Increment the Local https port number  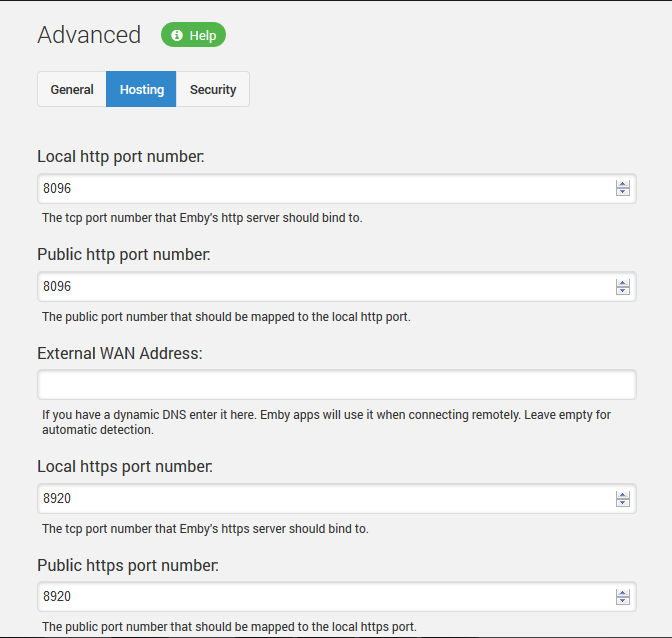tap(623, 495)
